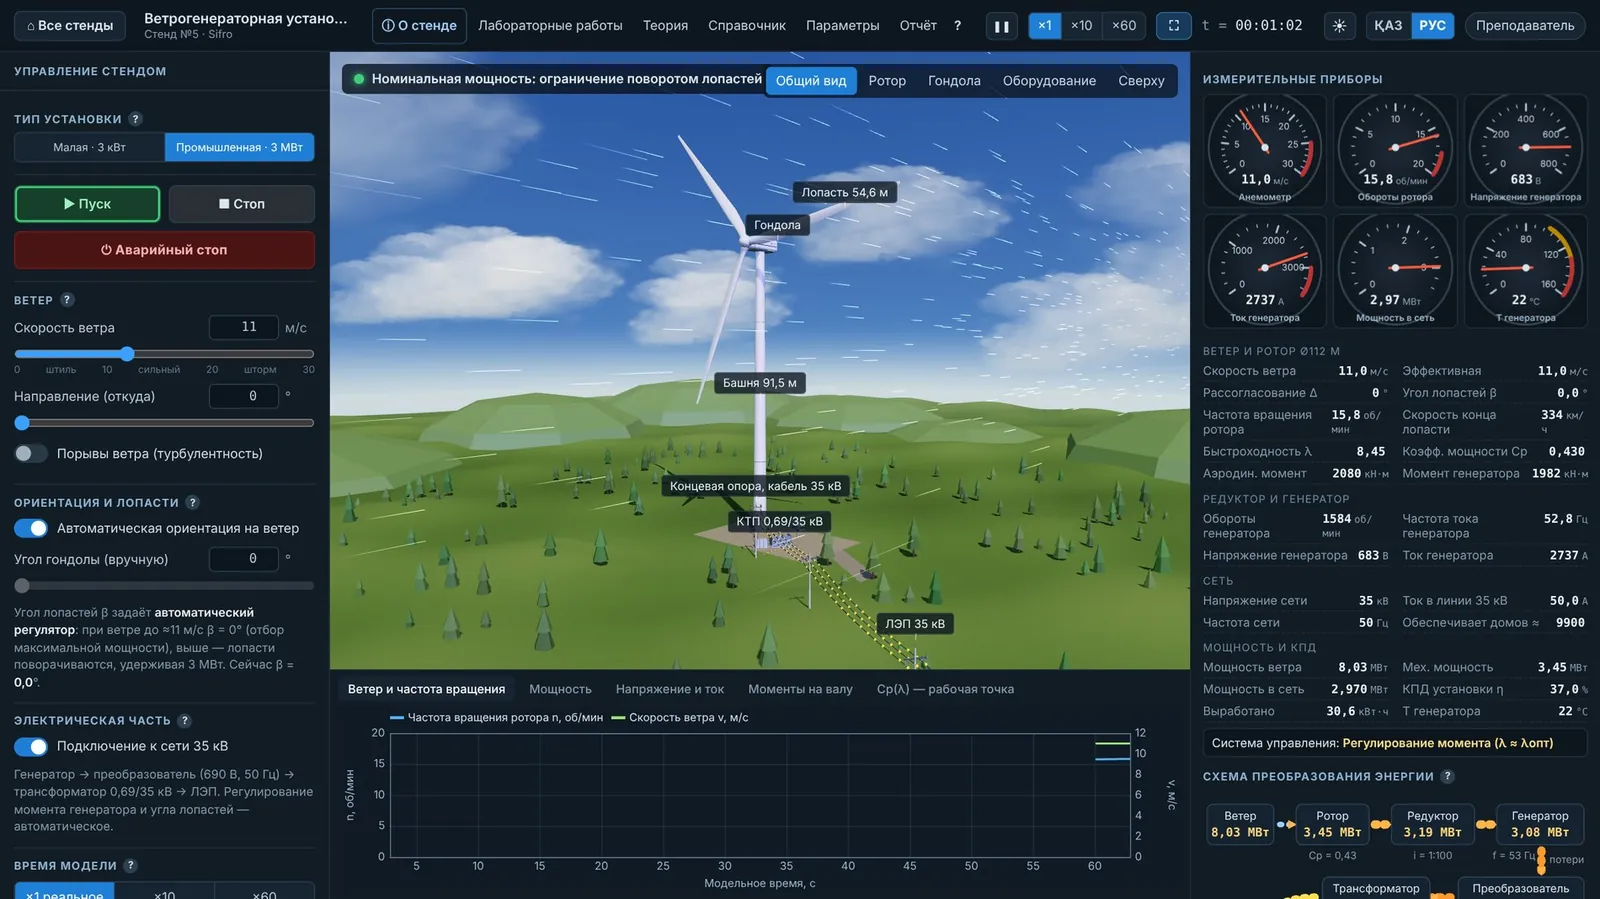1600x899 pixels.
Task: Set simulation speed to ×60 in top bar
Action: point(1124,26)
